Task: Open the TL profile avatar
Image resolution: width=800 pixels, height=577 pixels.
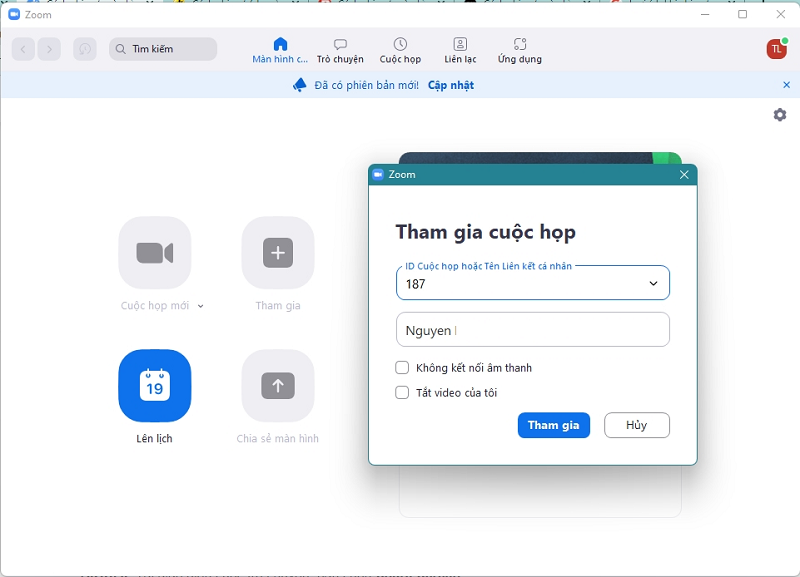Action: tap(776, 49)
